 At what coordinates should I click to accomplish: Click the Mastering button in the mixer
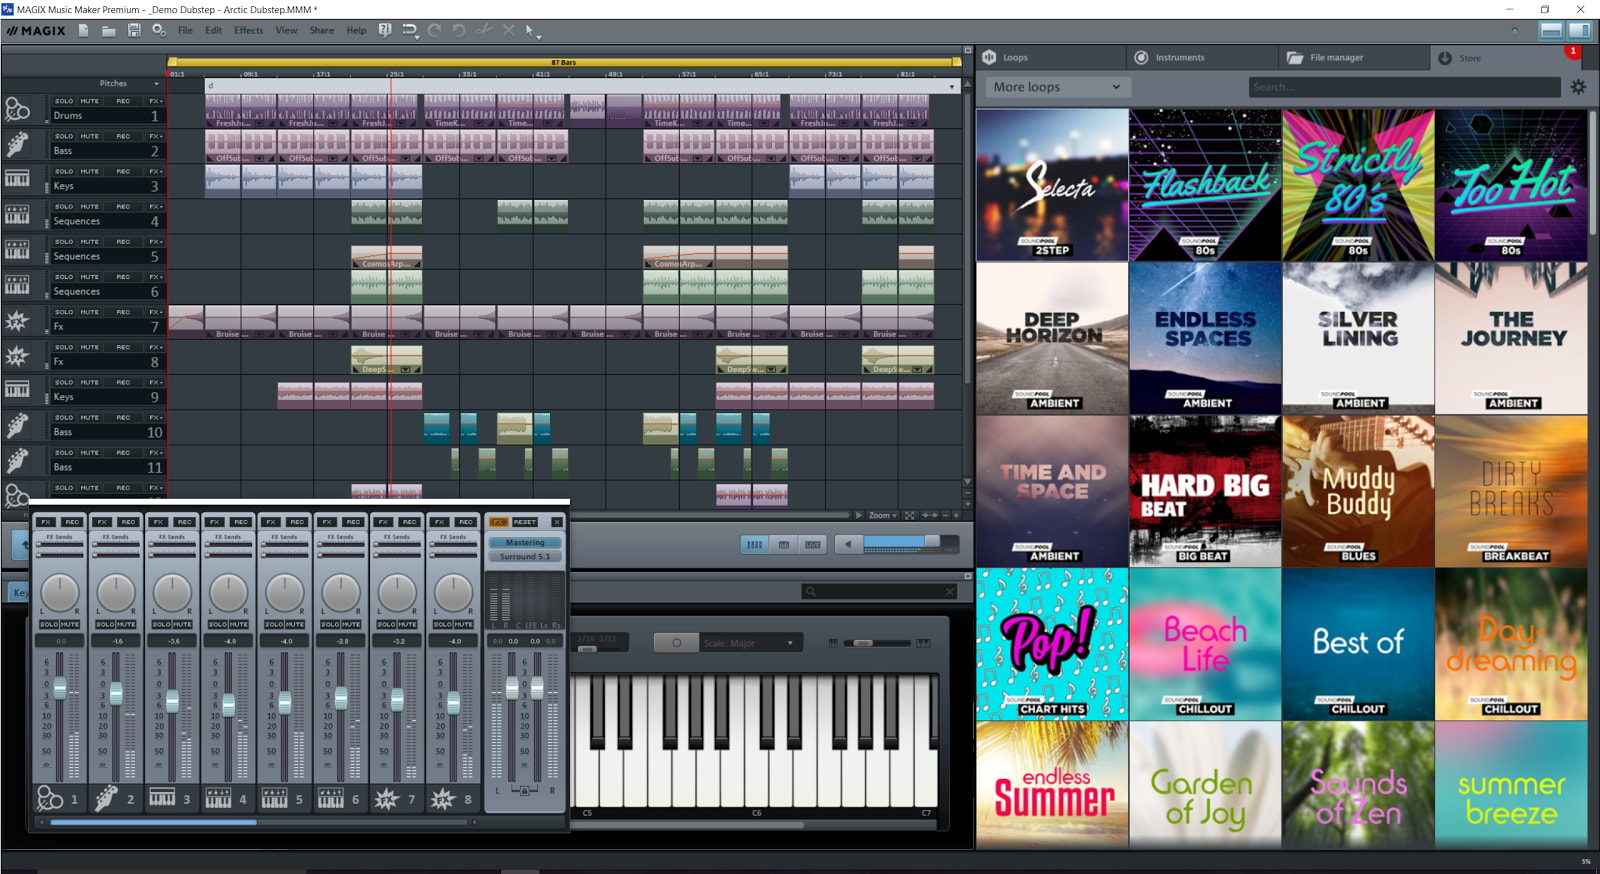click(525, 542)
